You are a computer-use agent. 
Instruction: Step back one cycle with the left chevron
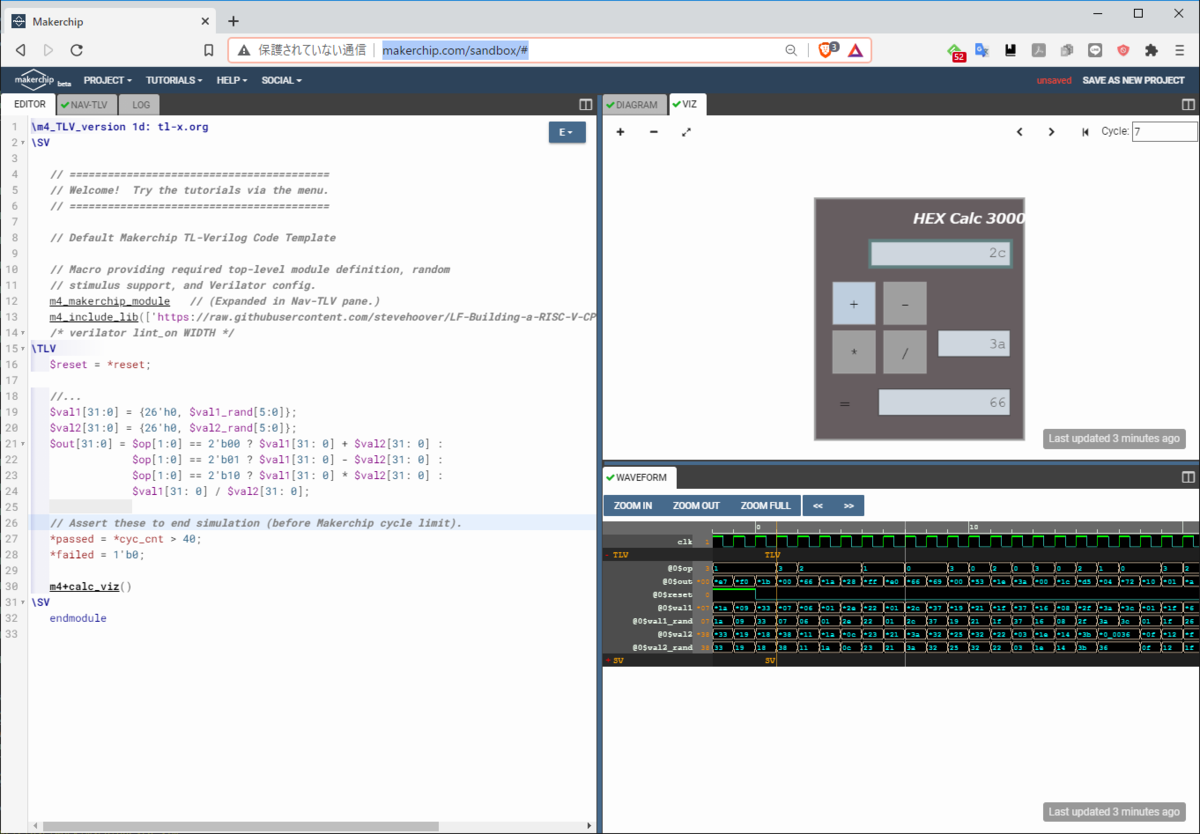[1019, 131]
